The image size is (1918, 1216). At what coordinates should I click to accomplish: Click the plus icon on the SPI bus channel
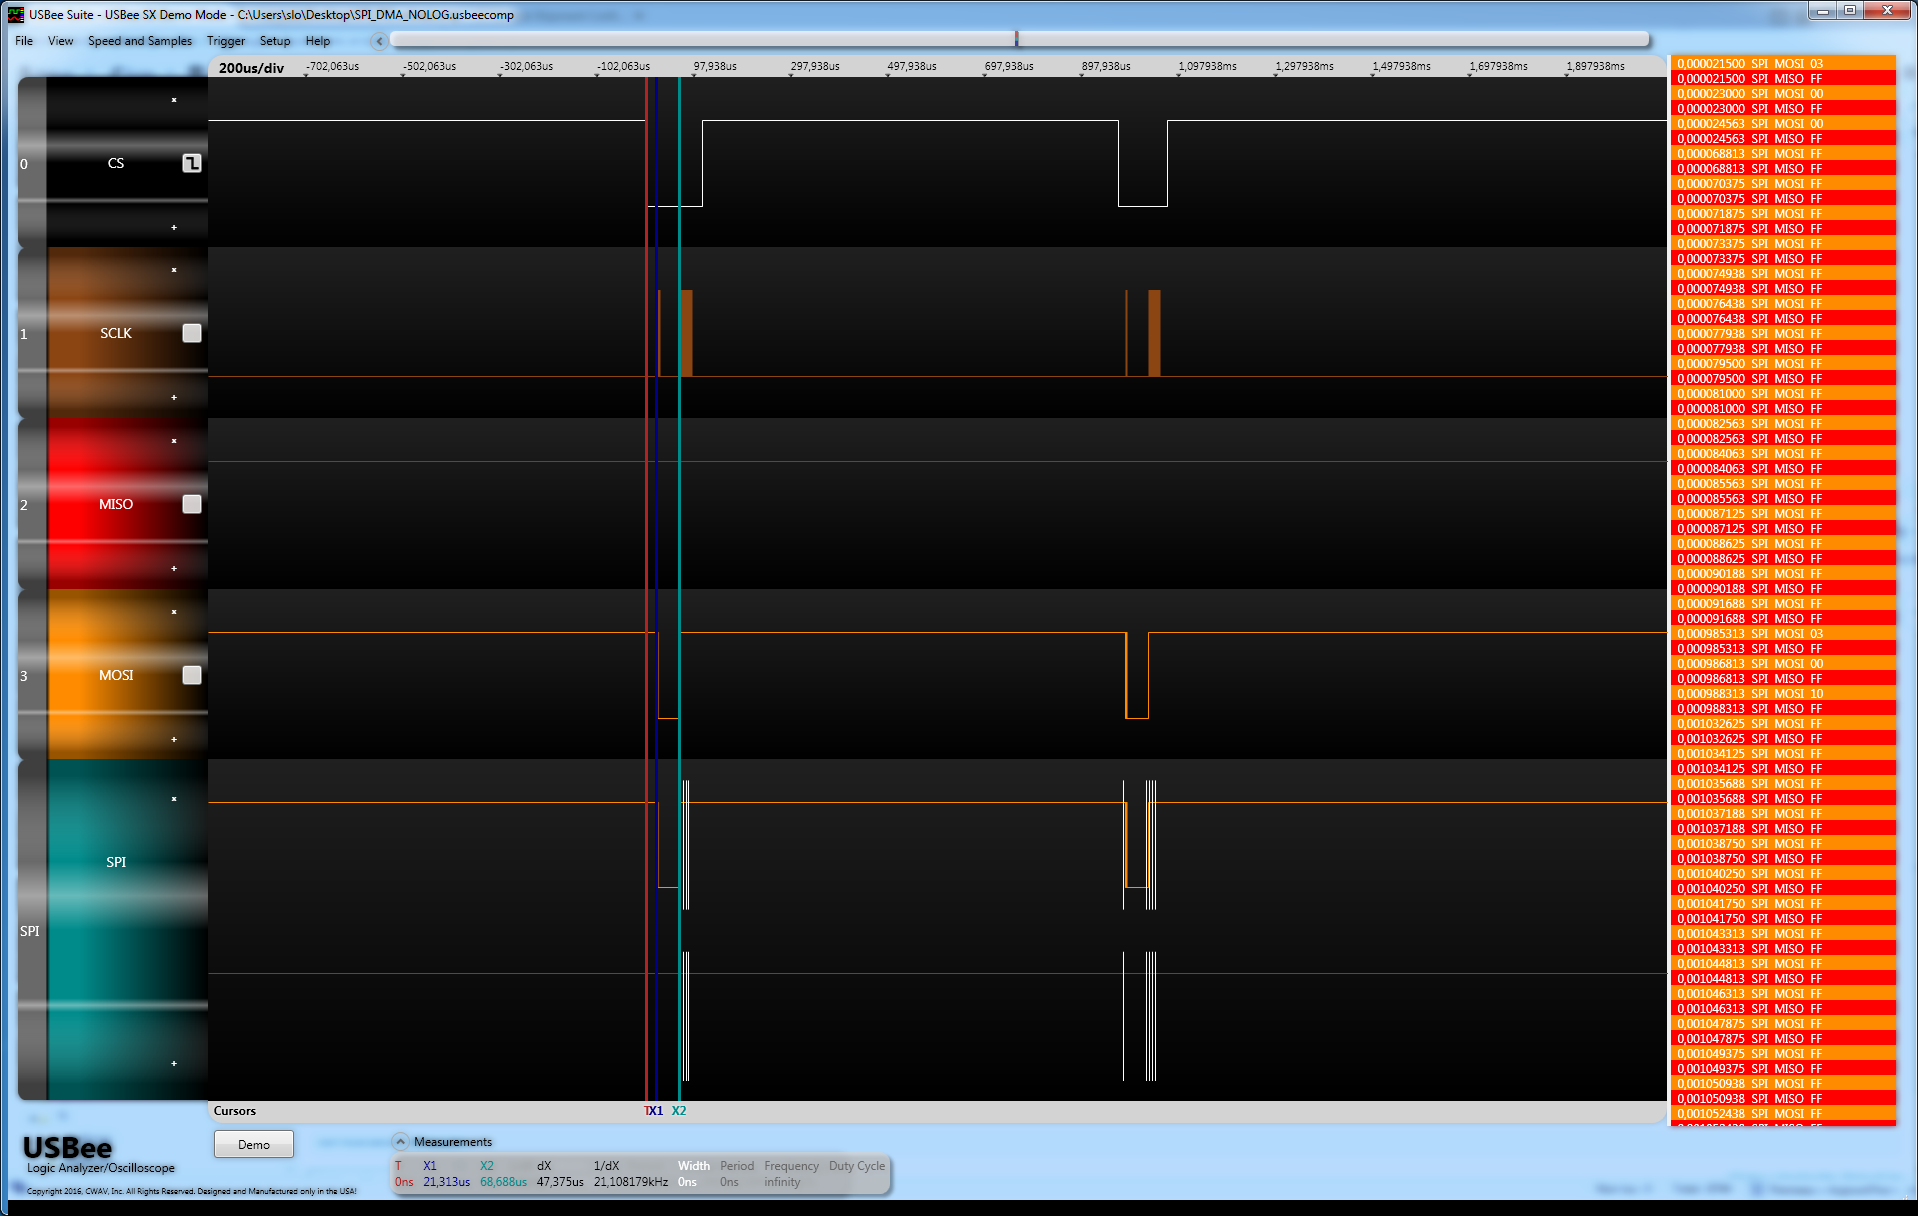click(174, 1064)
